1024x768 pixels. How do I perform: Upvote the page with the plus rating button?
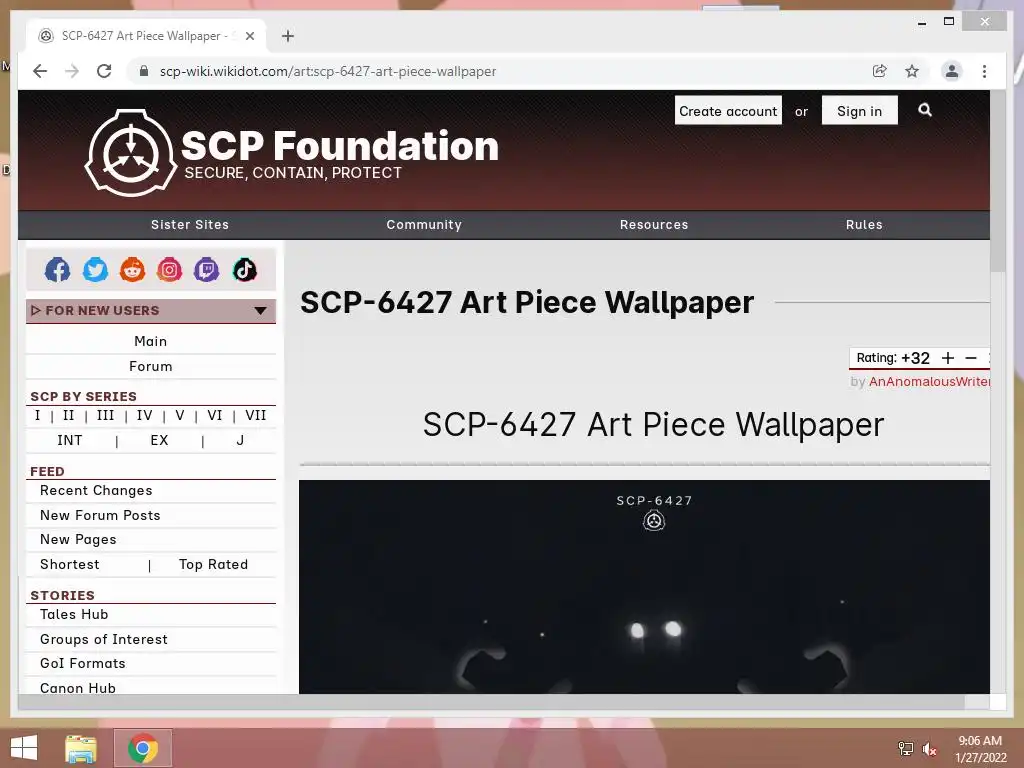click(948, 358)
